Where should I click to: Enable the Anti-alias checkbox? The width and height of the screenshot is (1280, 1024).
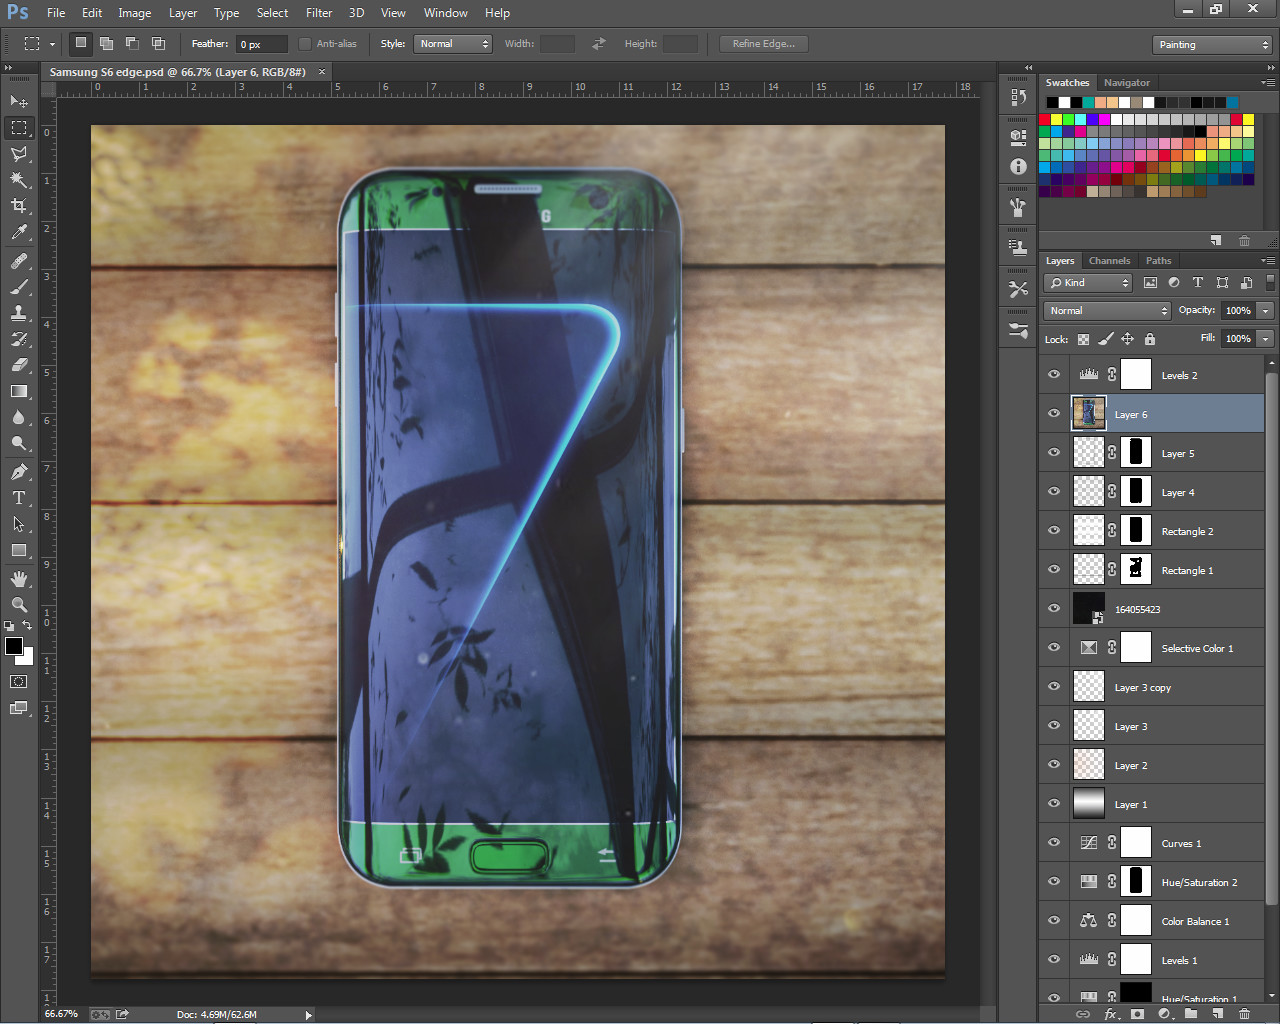click(306, 44)
